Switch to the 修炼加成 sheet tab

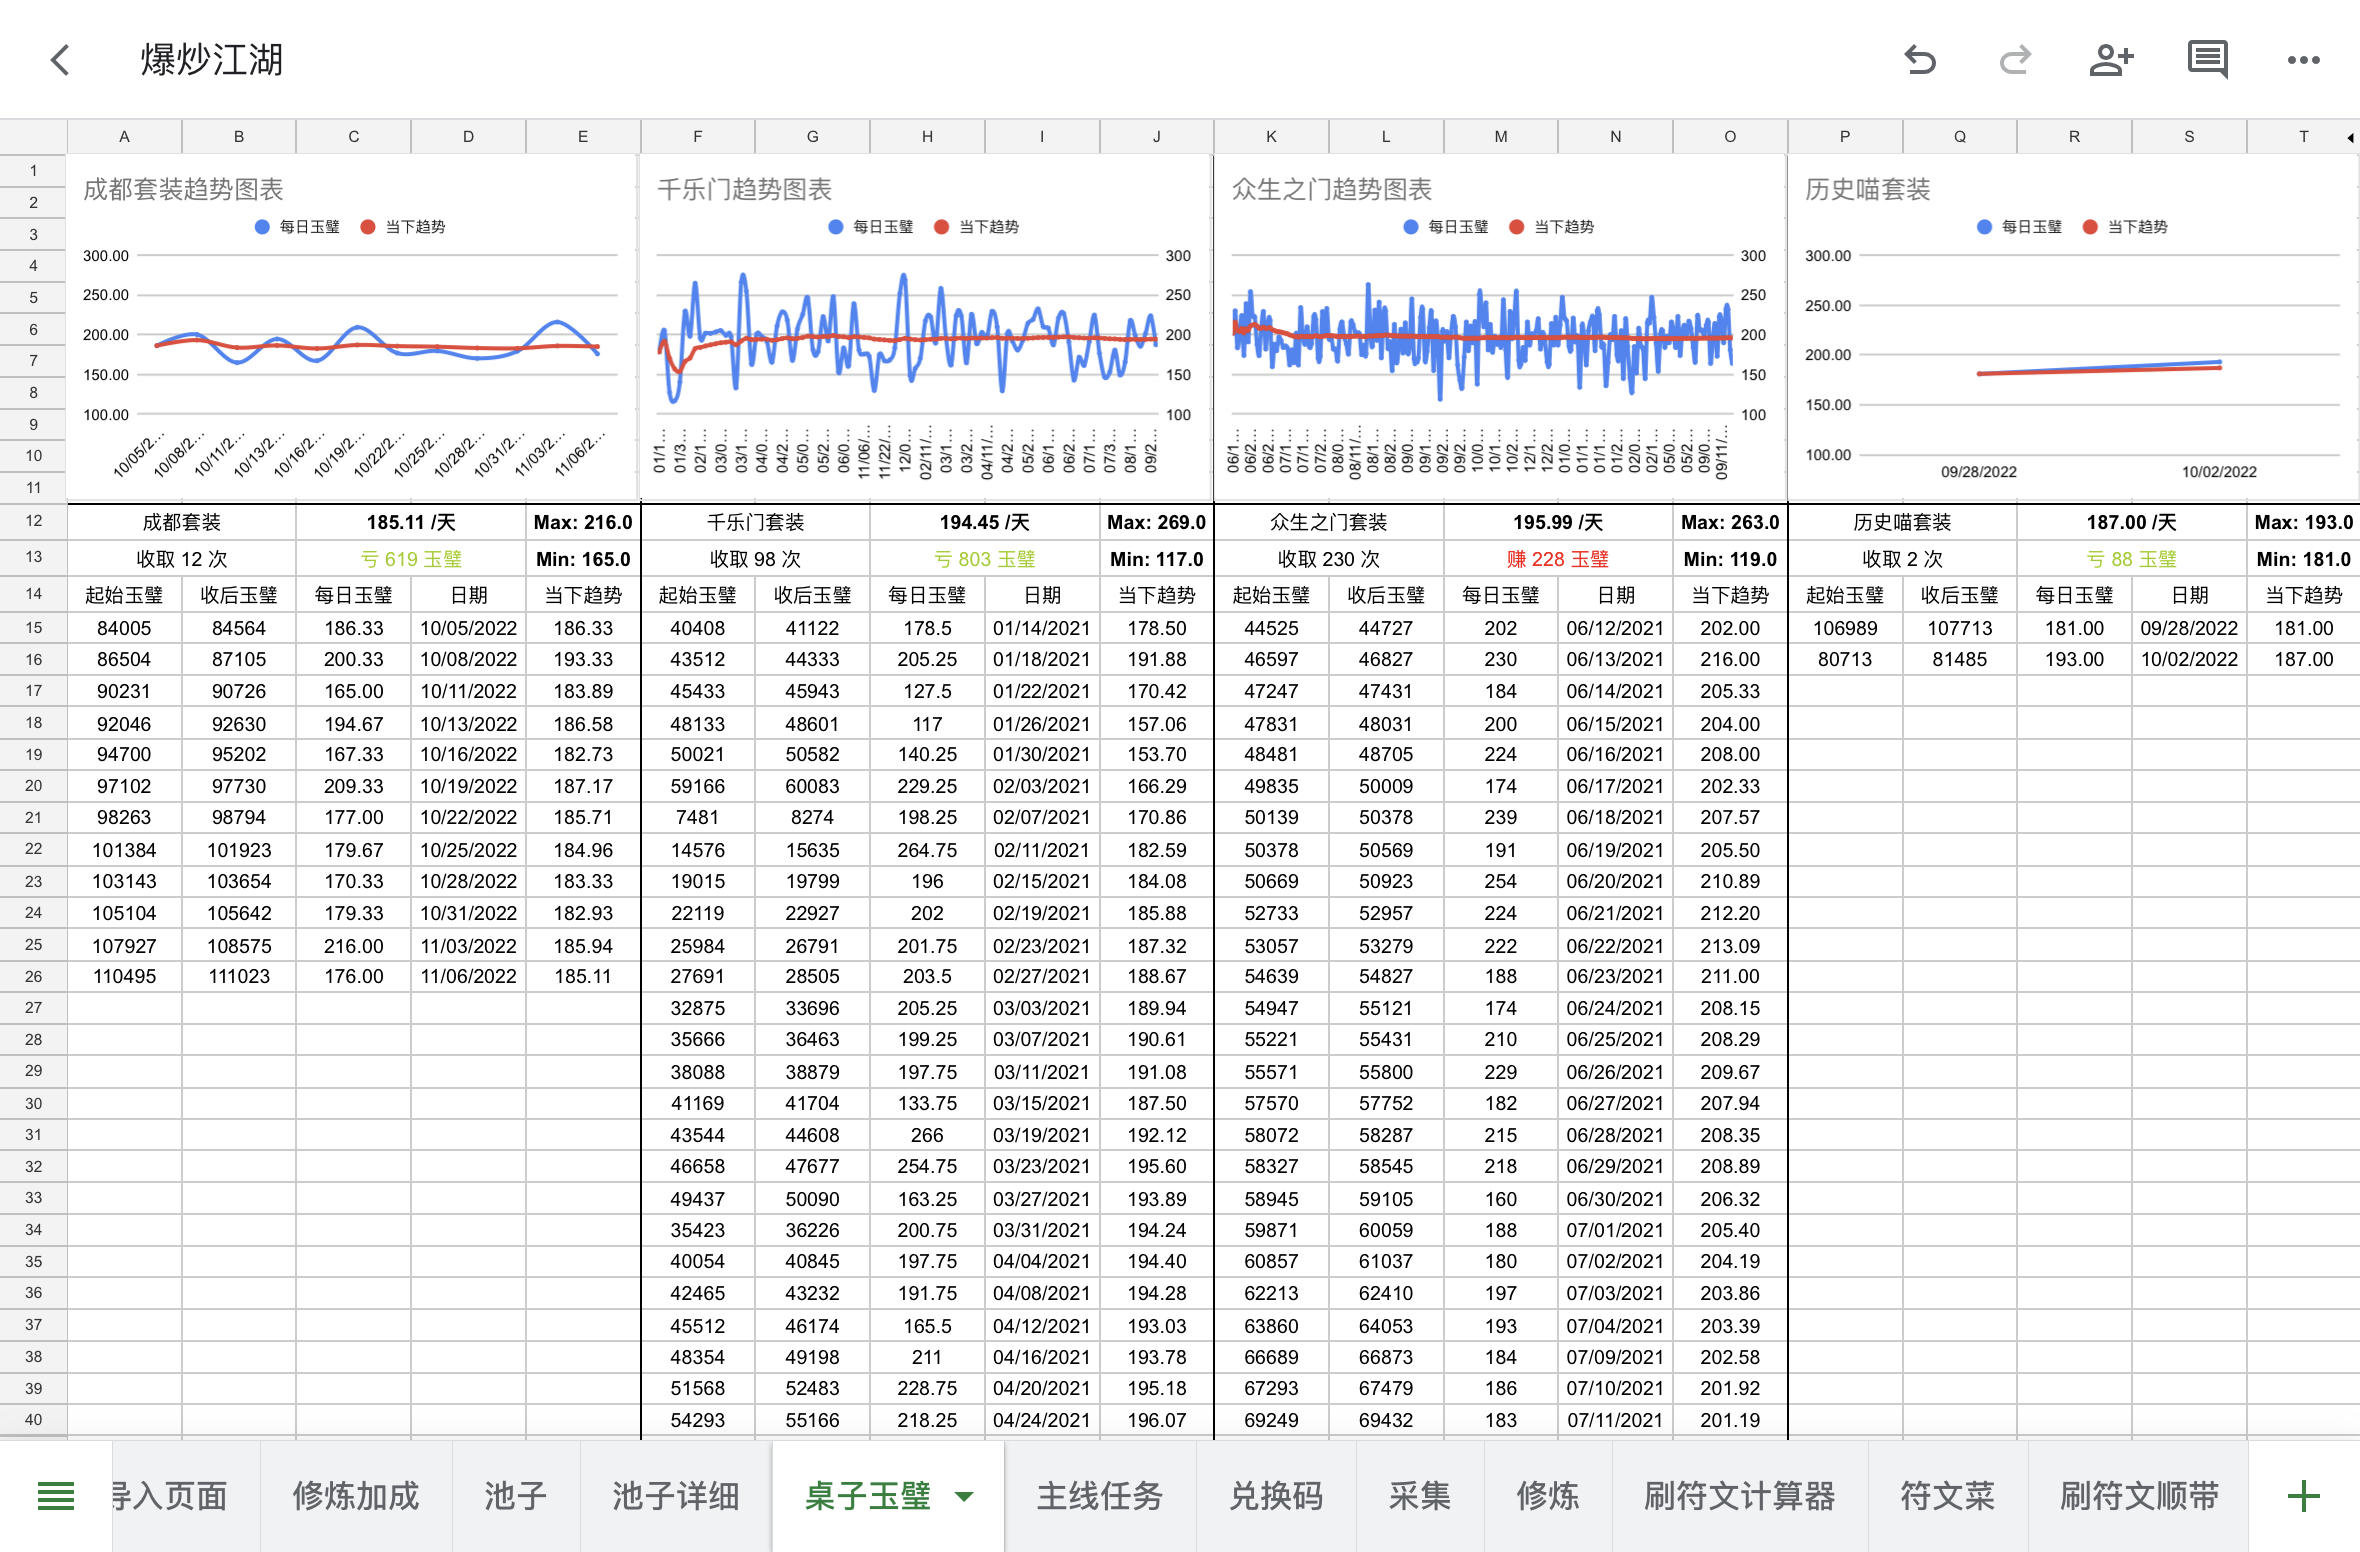click(x=356, y=1496)
